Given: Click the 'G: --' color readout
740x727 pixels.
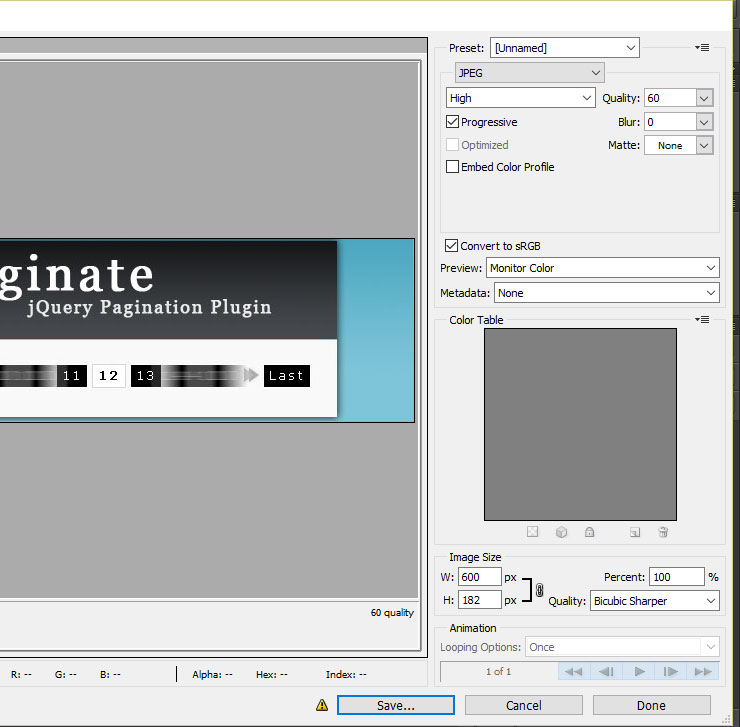Looking at the screenshot, I should pyautogui.click(x=66, y=675).
